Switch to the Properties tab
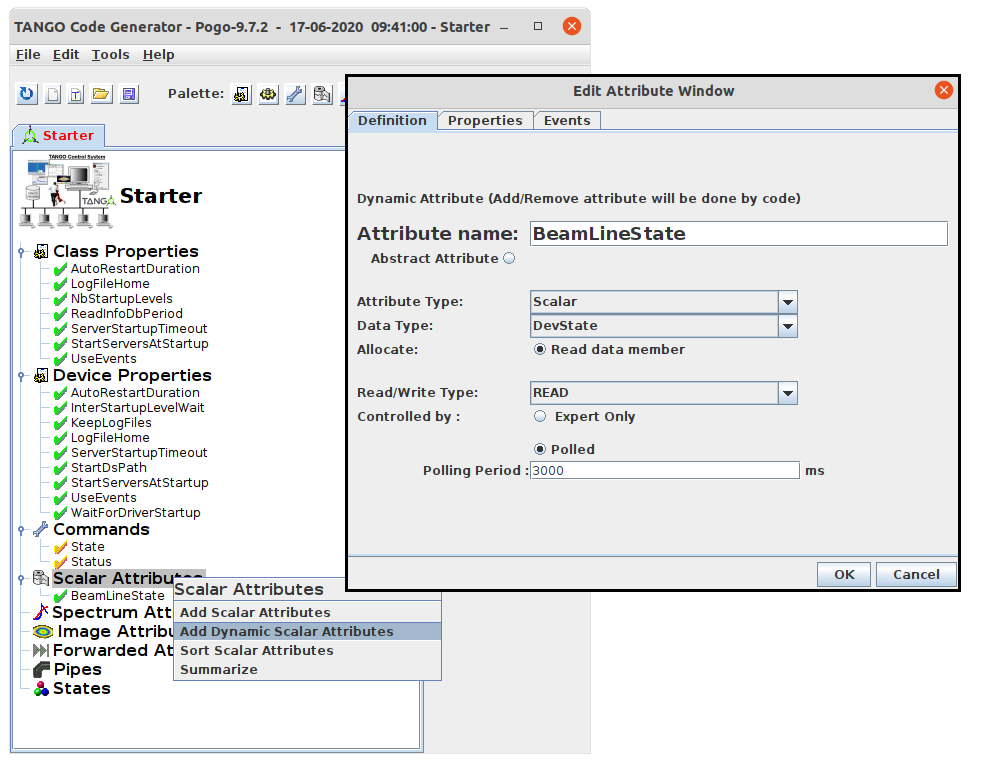The width and height of the screenshot is (1000, 763). (485, 121)
